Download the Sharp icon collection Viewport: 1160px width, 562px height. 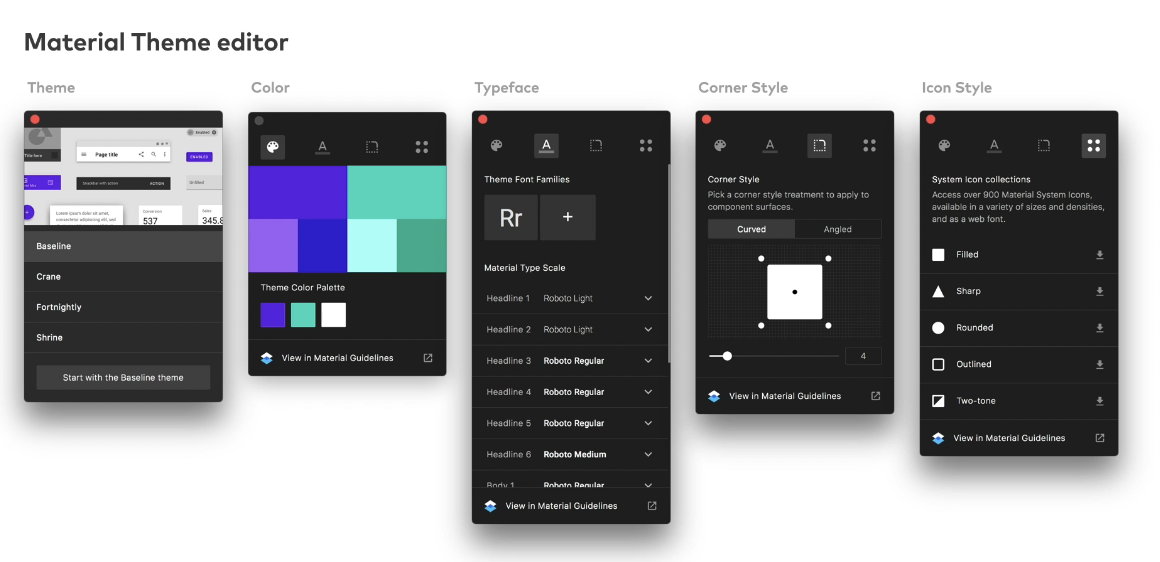[1099, 291]
